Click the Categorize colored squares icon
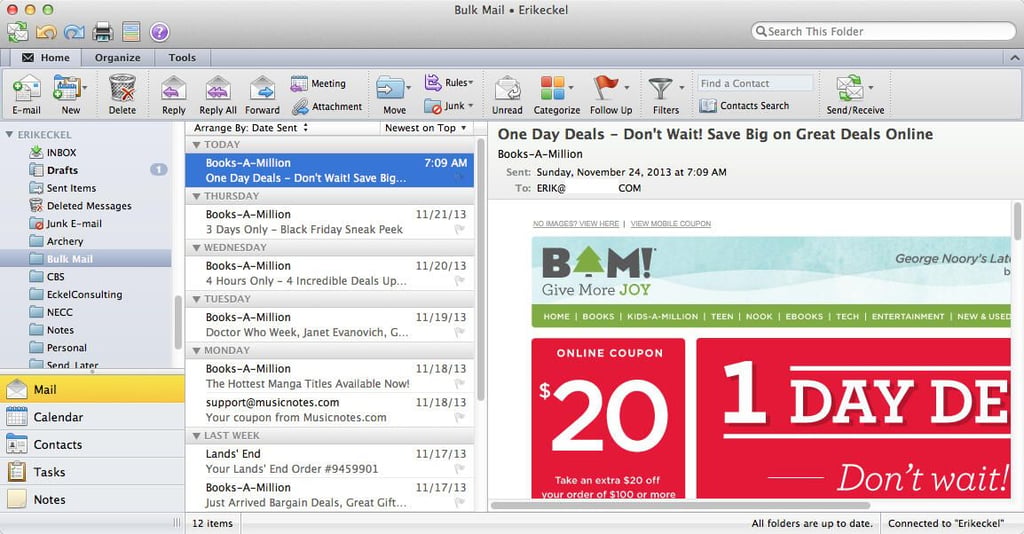Image resolution: width=1024 pixels, height=534 pixels. [x=552, y=87]
